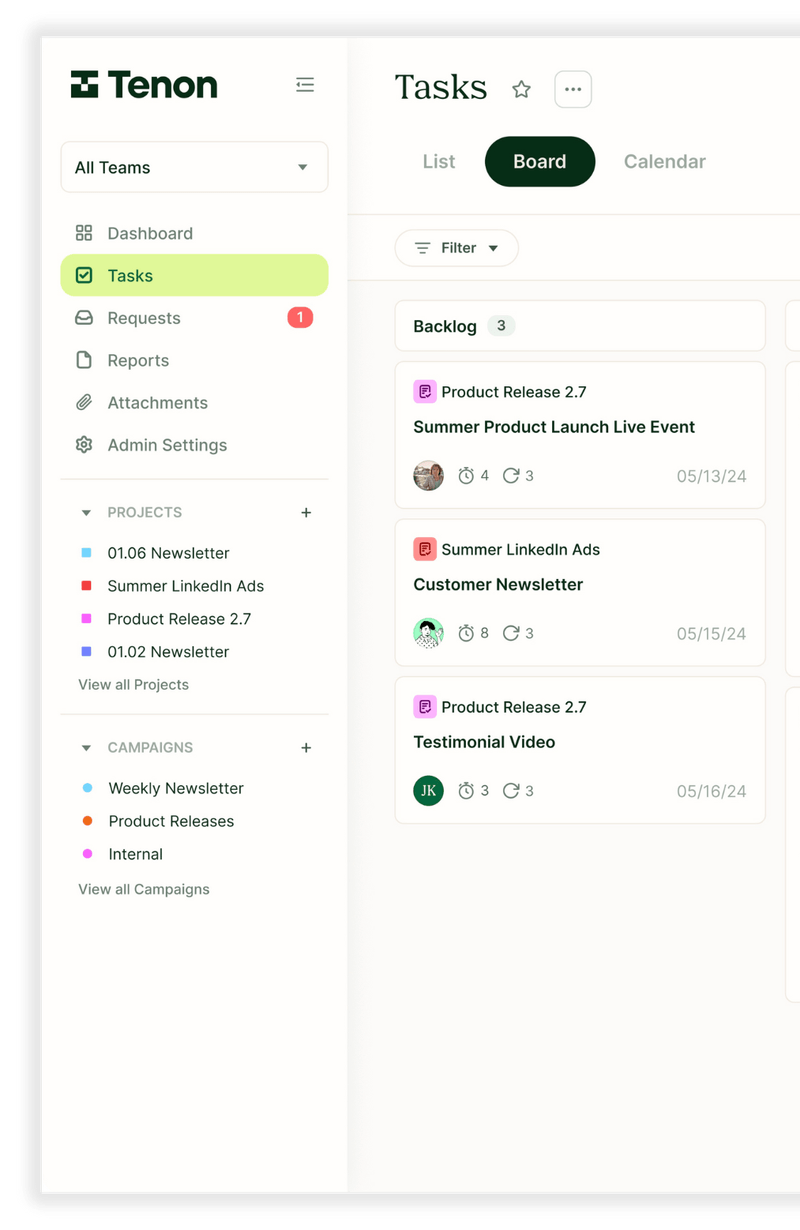Click the sidebar collapse icon near the logo
This screenshot has height=1230, width=800.
[x=305, y=84]
